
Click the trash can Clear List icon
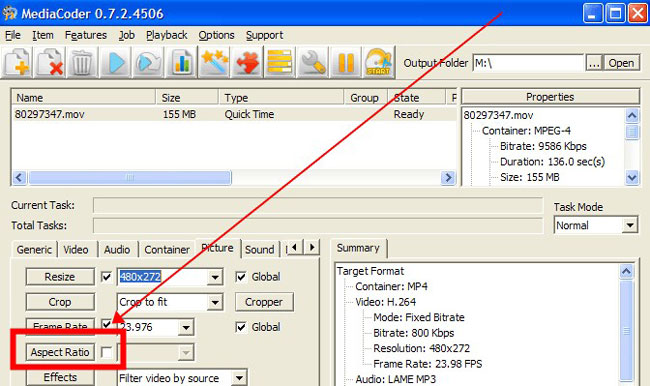click(82, 63)
